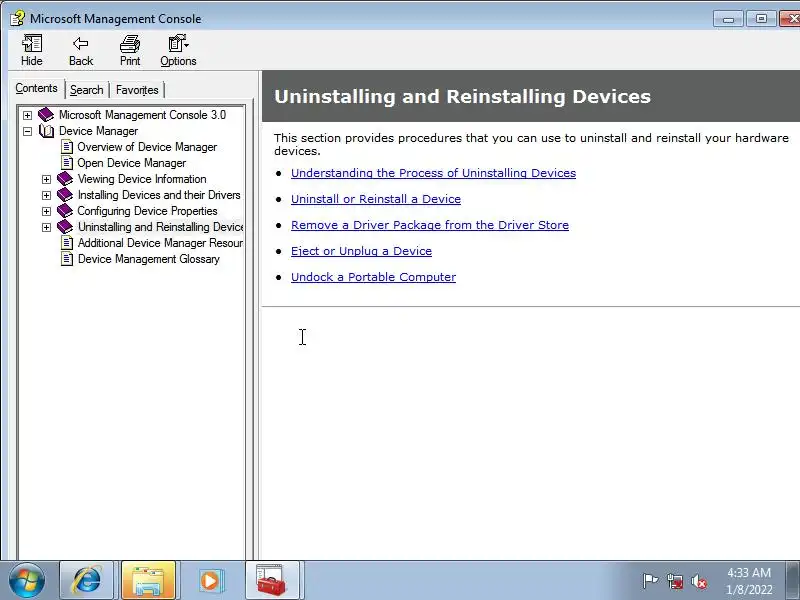Click the red toolbox taskbar icon

point(272,581)
